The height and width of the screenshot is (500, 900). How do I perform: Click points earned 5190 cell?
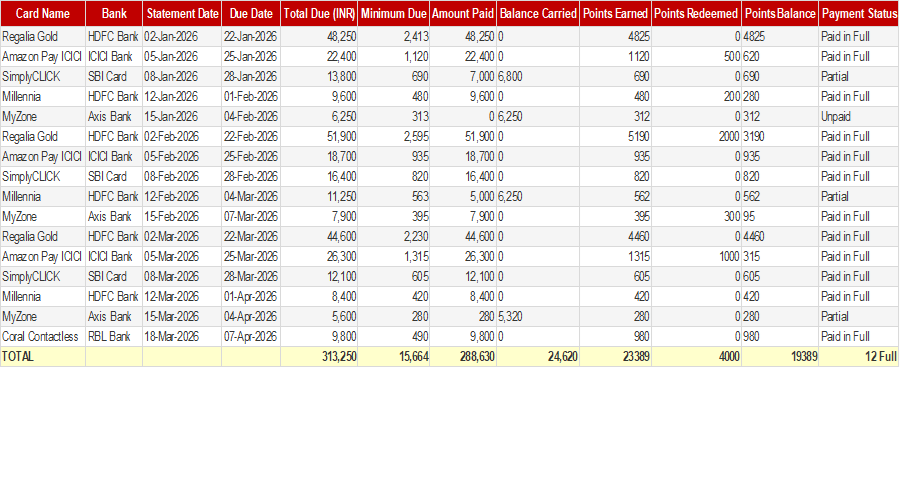pyautogui.click(x=615, y=137)
